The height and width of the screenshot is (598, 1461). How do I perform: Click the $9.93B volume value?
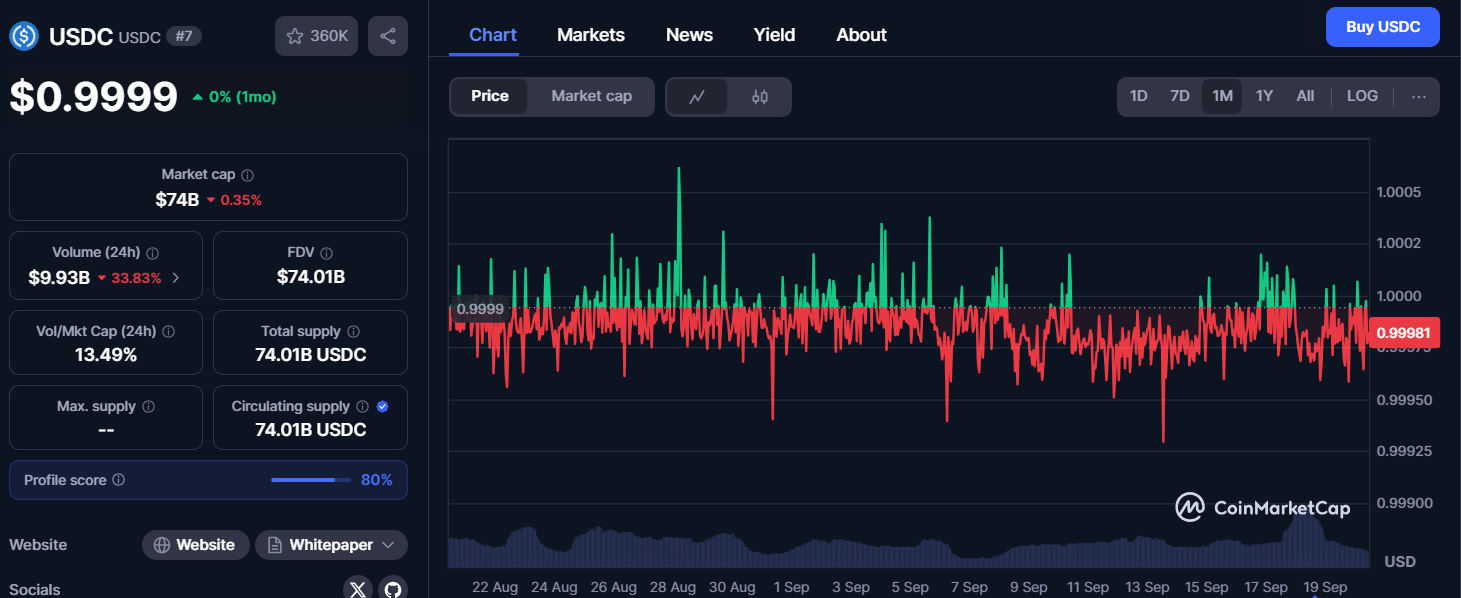click(59, 278)
